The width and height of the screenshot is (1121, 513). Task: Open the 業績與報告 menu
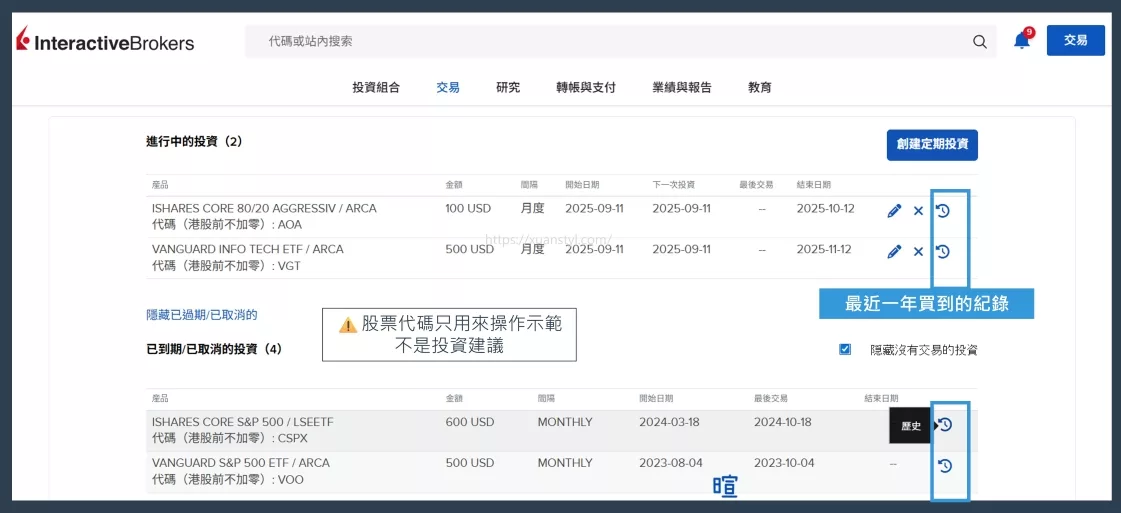682,88
